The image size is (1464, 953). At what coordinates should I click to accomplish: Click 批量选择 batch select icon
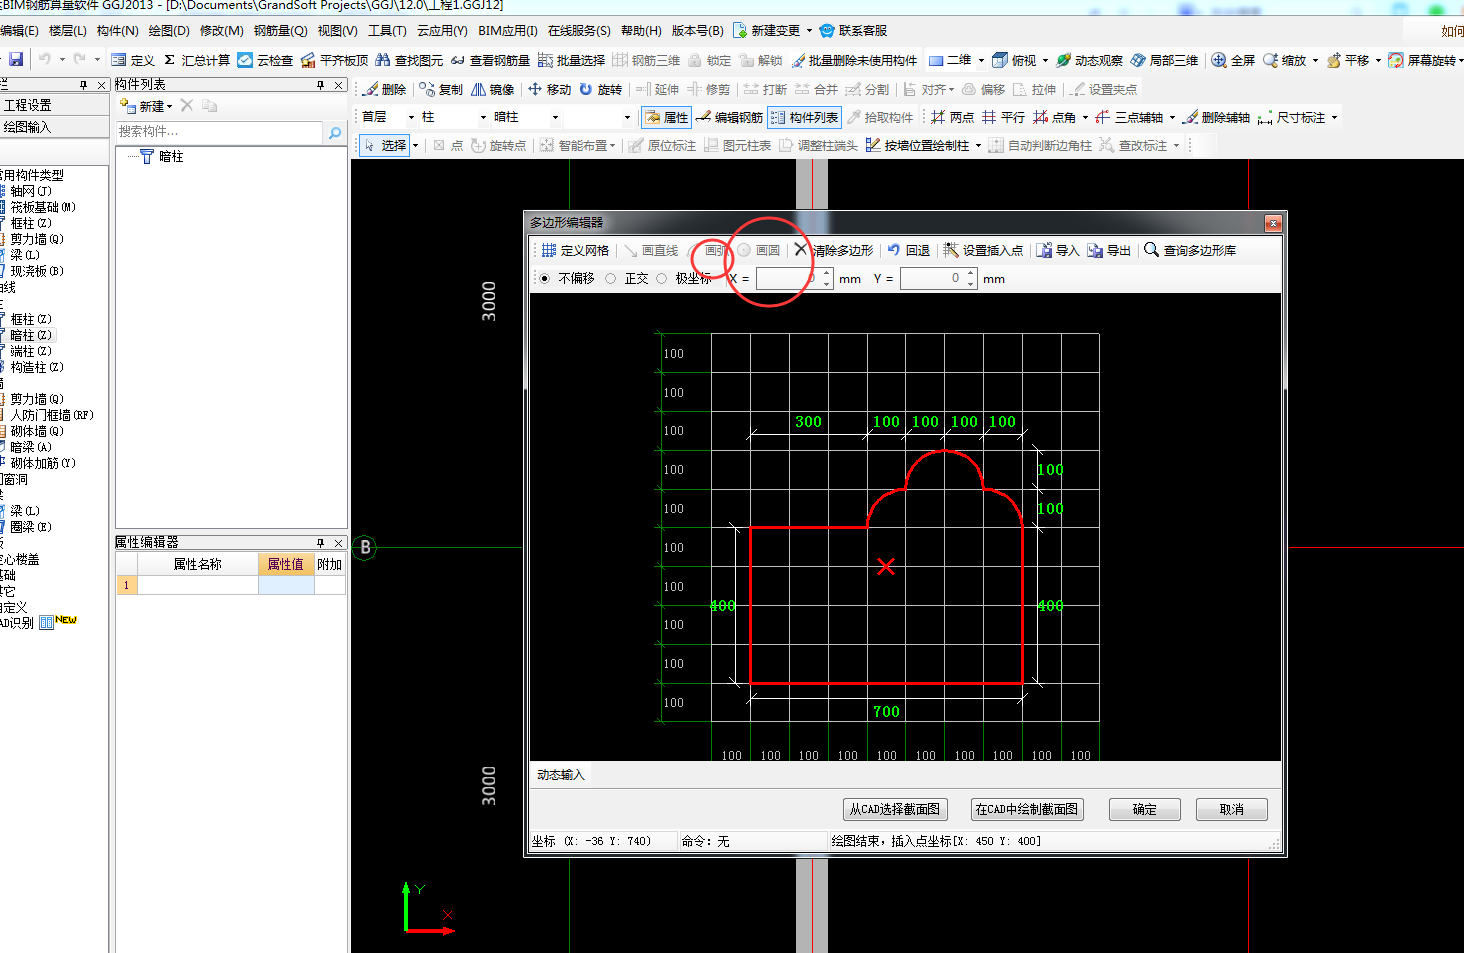(x=545, y=60)
